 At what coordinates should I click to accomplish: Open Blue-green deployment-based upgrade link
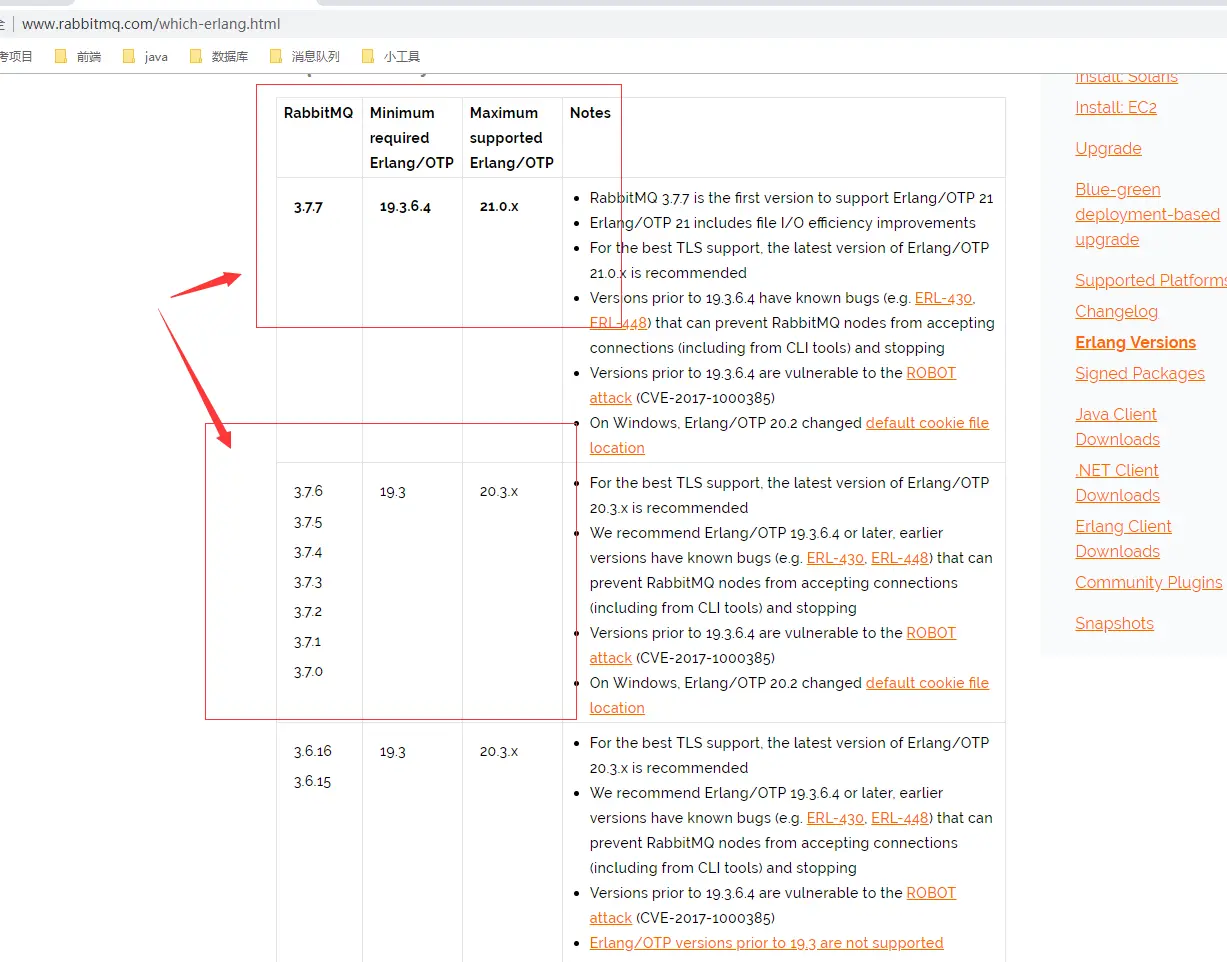point(1147,214)
